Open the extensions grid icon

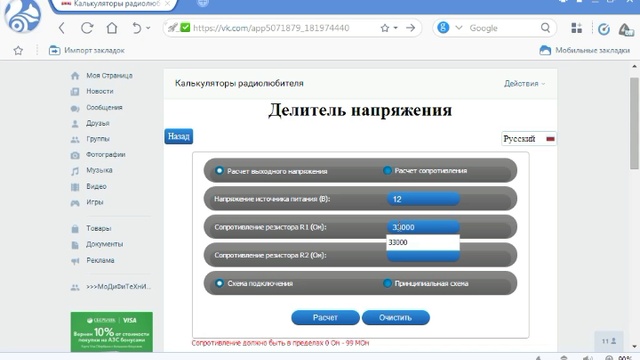[x=576, y=28]
